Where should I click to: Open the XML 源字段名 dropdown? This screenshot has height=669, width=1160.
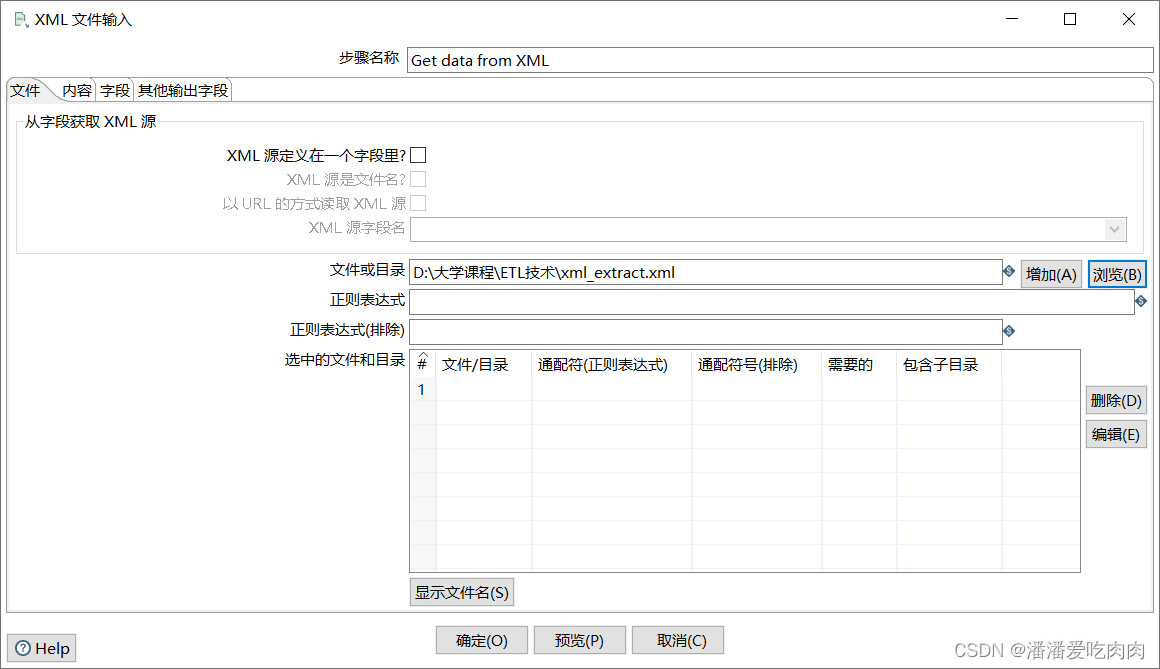coord(1114,229)
